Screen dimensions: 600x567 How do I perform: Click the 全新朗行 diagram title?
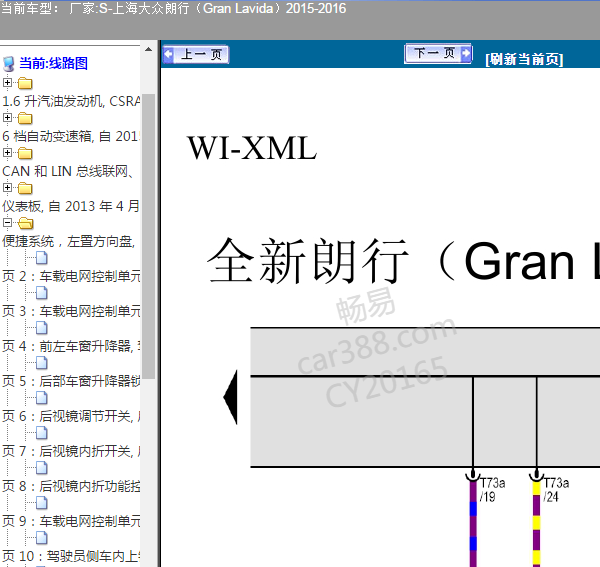(x=403, y=261)
